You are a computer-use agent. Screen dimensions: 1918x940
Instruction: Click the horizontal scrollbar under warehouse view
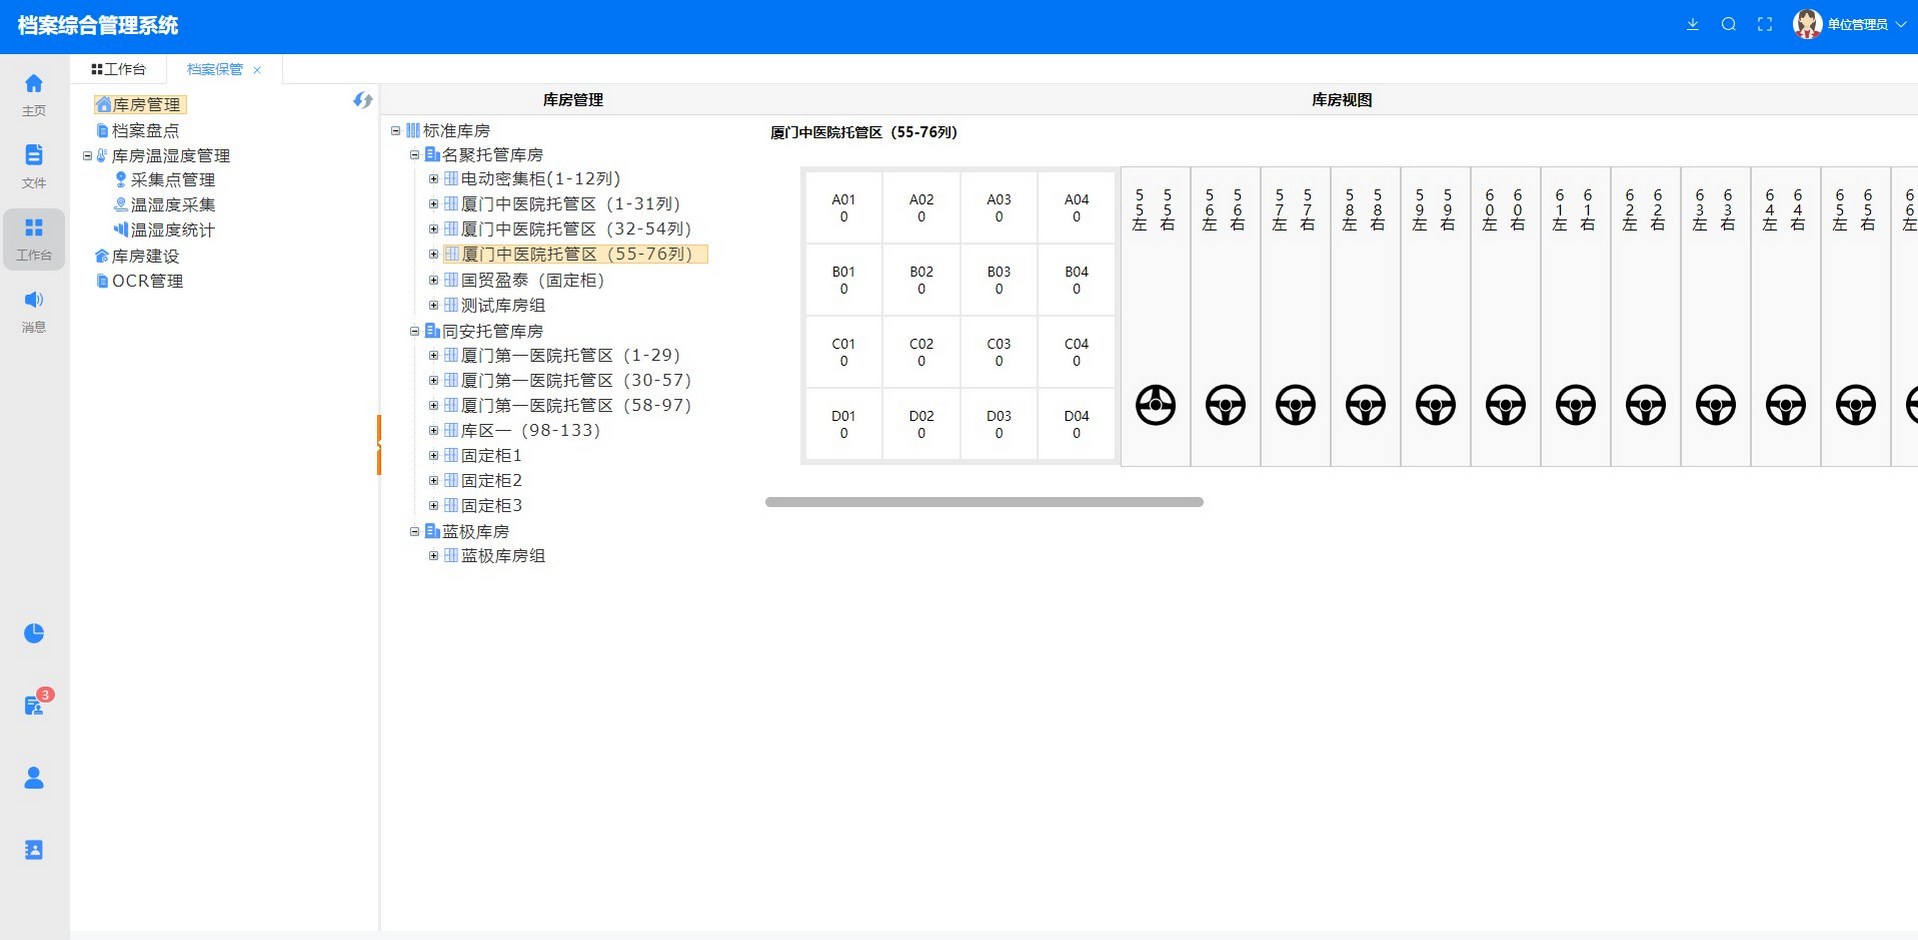tap(983, 502)
